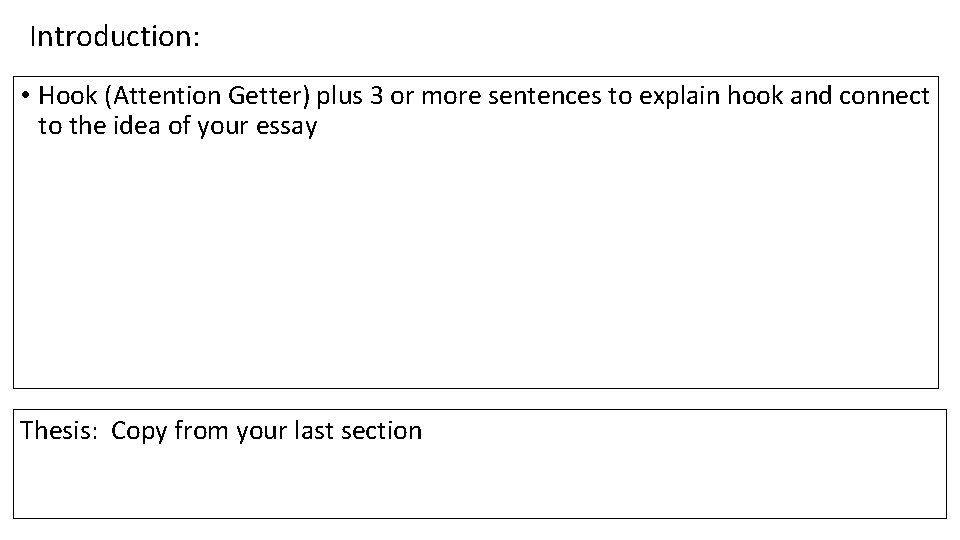Click empty space inside the Hook text box
Viewport: 960px width, 540px height.
coord(475,270)
